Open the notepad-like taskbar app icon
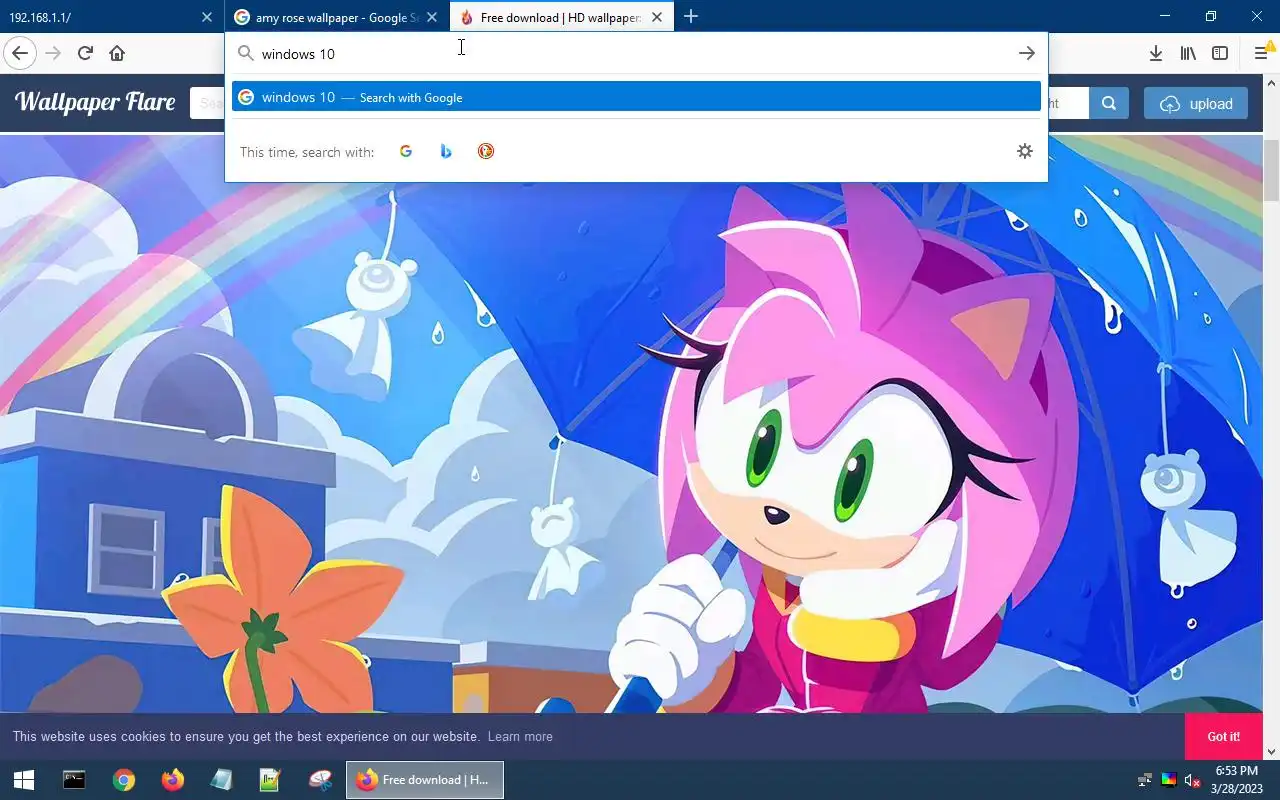The height and width of the screenshot is (800, 1280). coord(221,780)
